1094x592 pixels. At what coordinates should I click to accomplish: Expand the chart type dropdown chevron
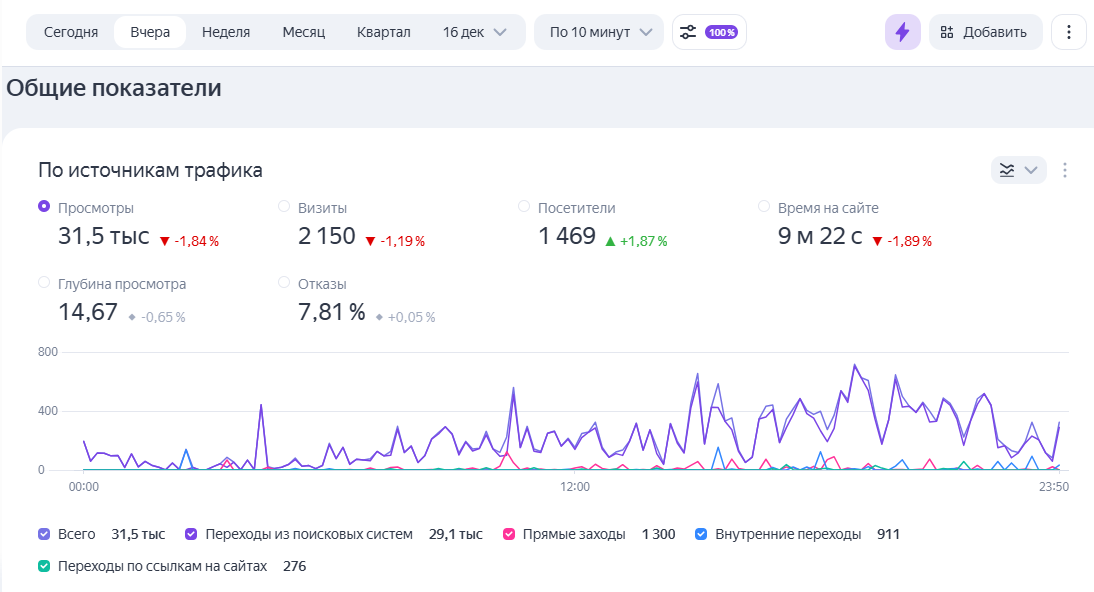pos(1031,170)
